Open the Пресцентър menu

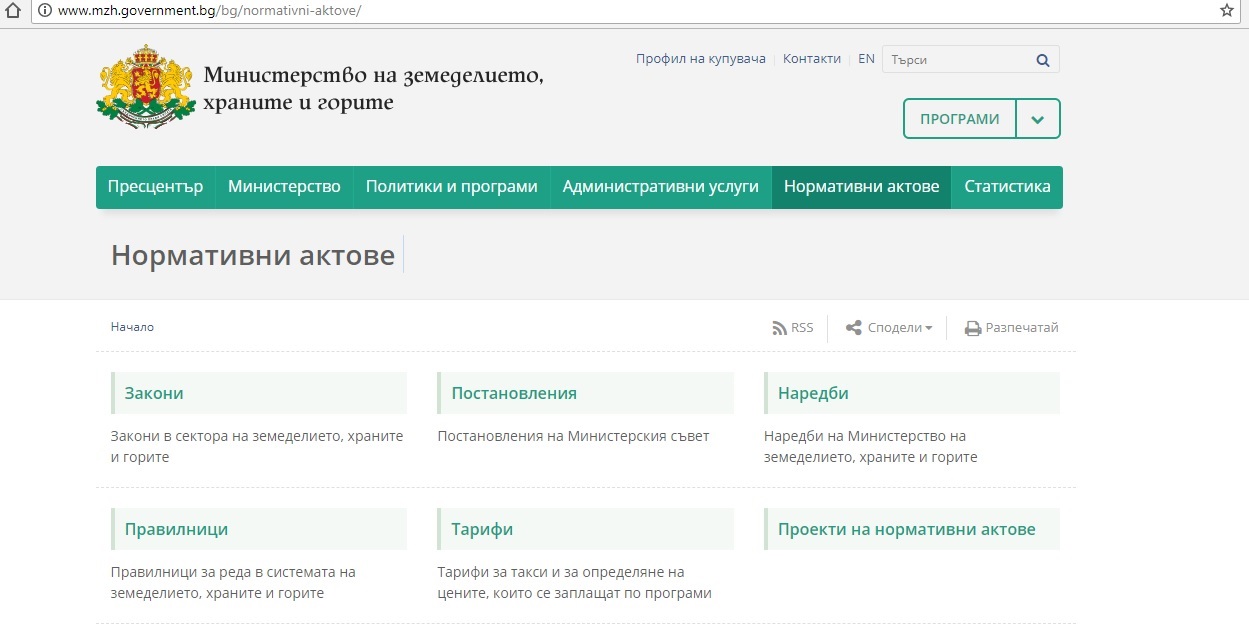point(155,187)
